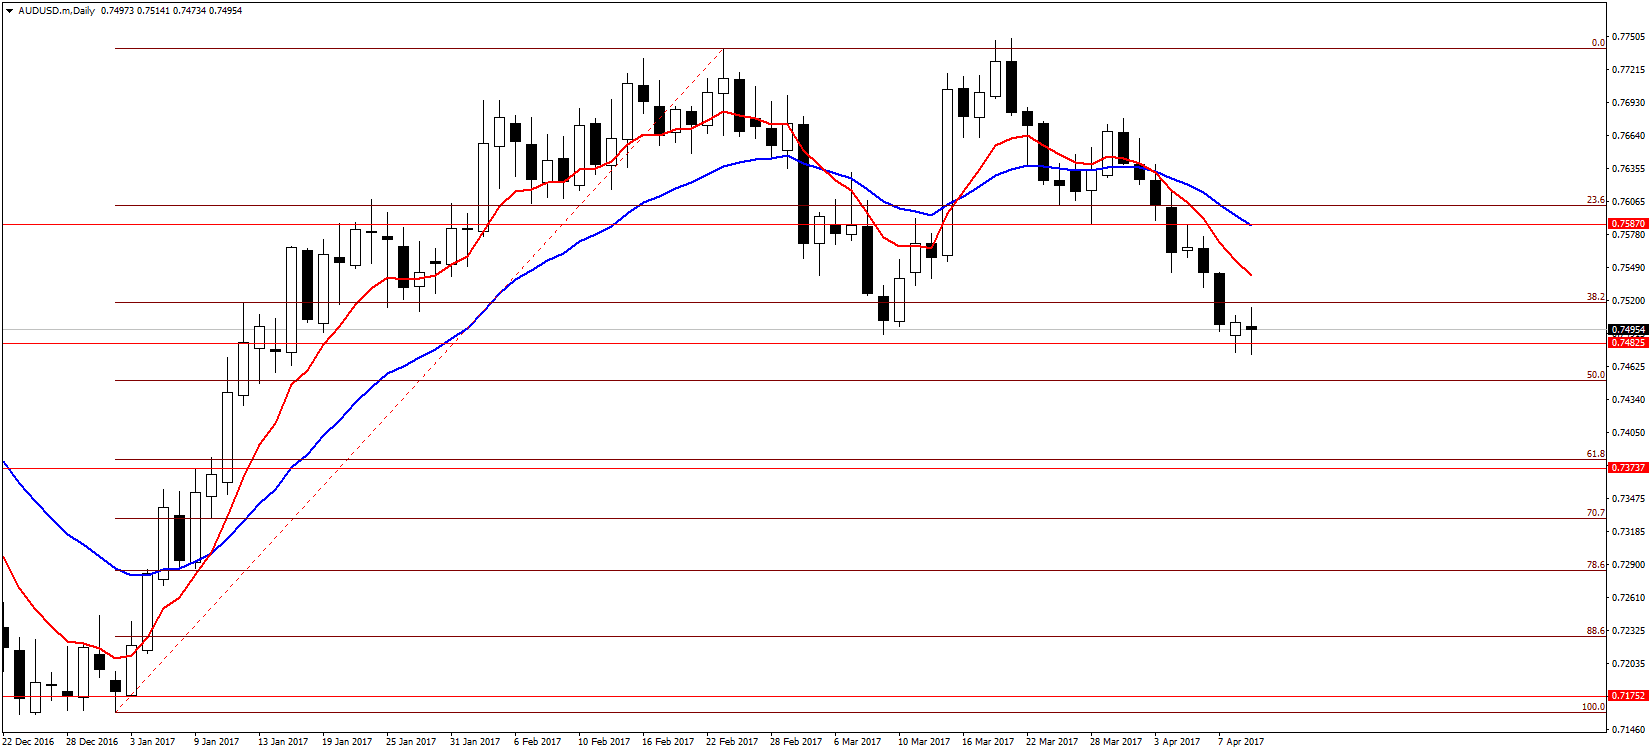Image resolution: width=1649 pixels, height=753 pixels.
Task: Click the 0.72325 price axis value
Action: pos(1629,631)
